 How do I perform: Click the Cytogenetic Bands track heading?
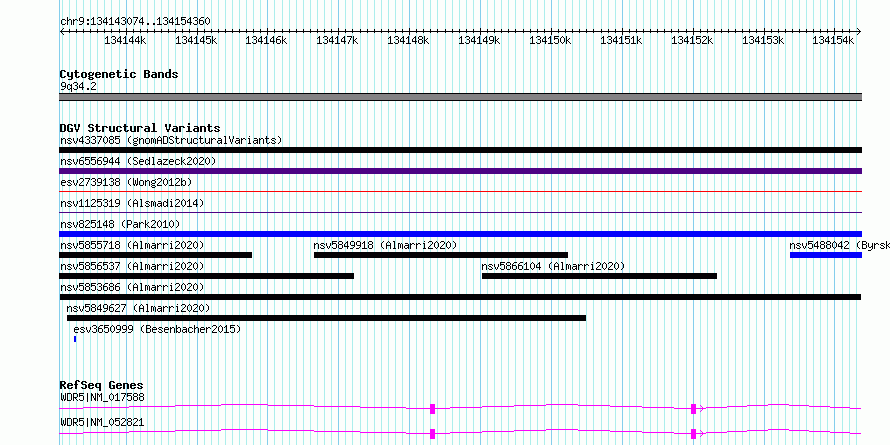coord(119,74)
